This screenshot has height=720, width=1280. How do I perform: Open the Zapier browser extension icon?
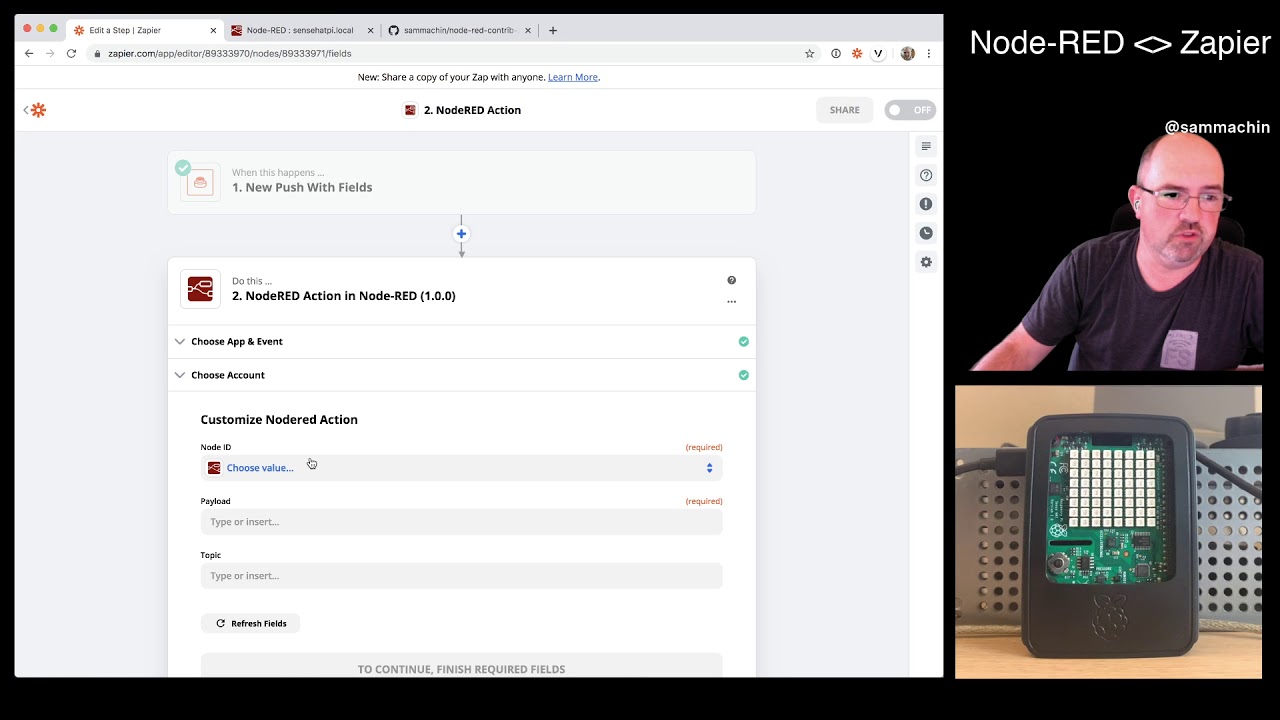pyautogui.click(x=857, y=53)
